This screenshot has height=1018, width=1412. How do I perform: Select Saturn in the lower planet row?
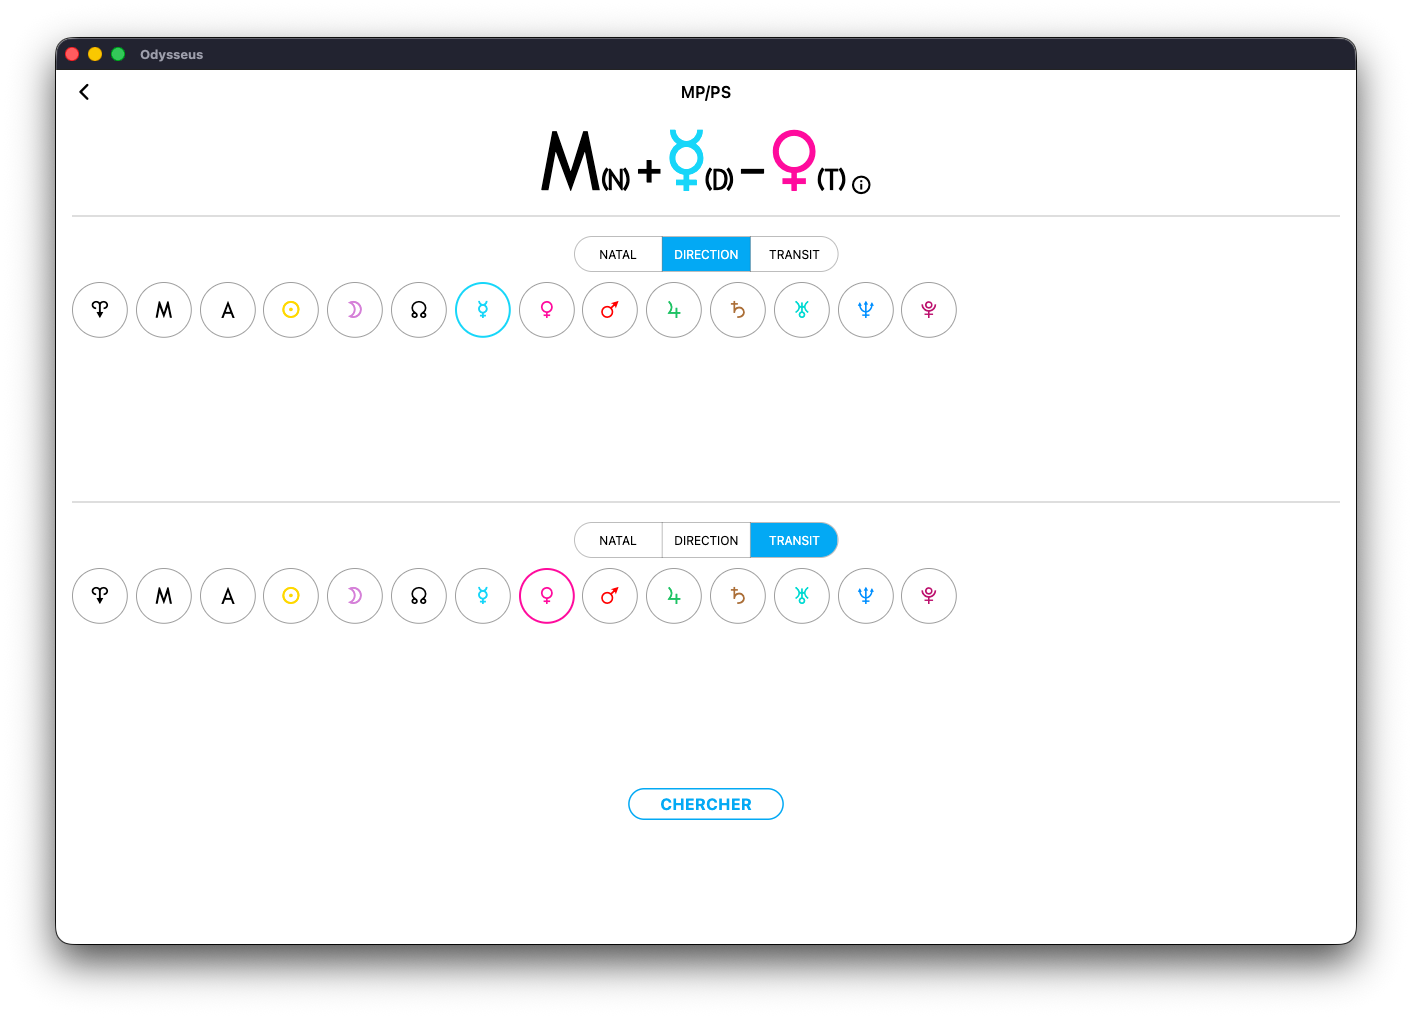[x=738, y=596]
